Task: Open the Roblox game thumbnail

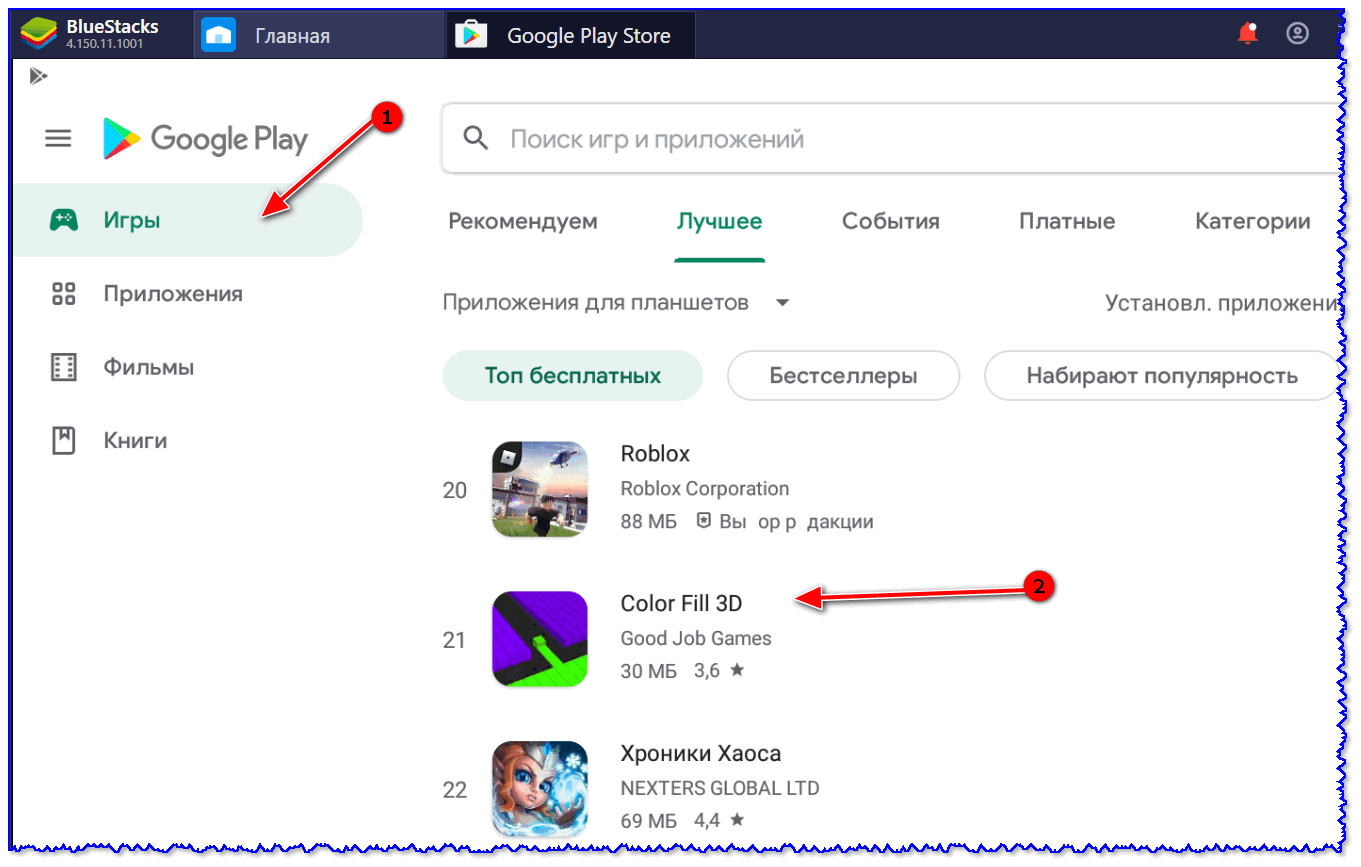Action: click(539, 489)
